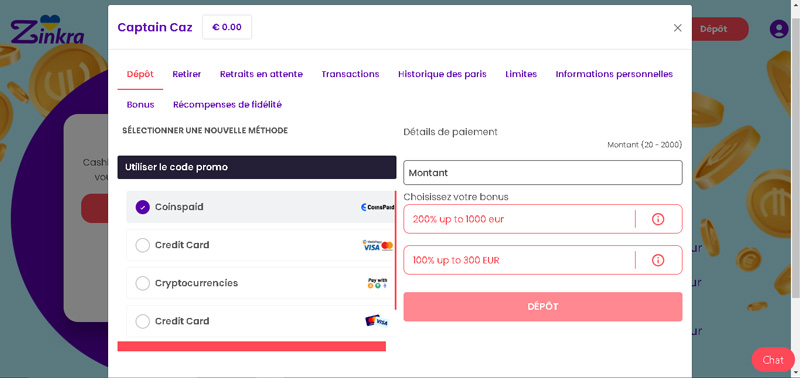This screenshot has width=800, height=378.
Task: Click the Visa Mastercard logo on first Credit Card
Action: coord(378,245)
